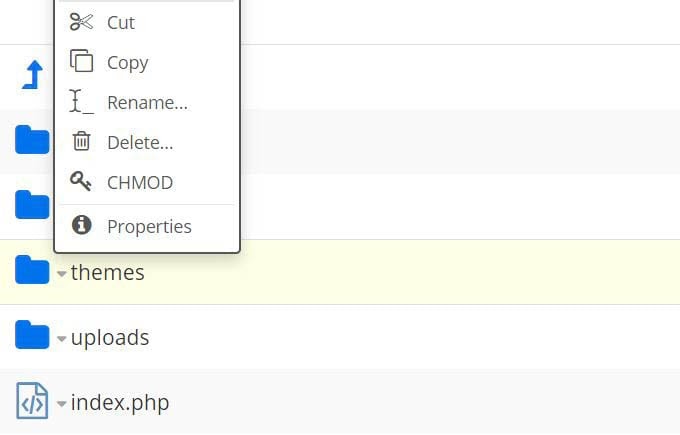680x435 pixels.
Task: Choose Rename... from the context menu
Action: coord(147,102)
